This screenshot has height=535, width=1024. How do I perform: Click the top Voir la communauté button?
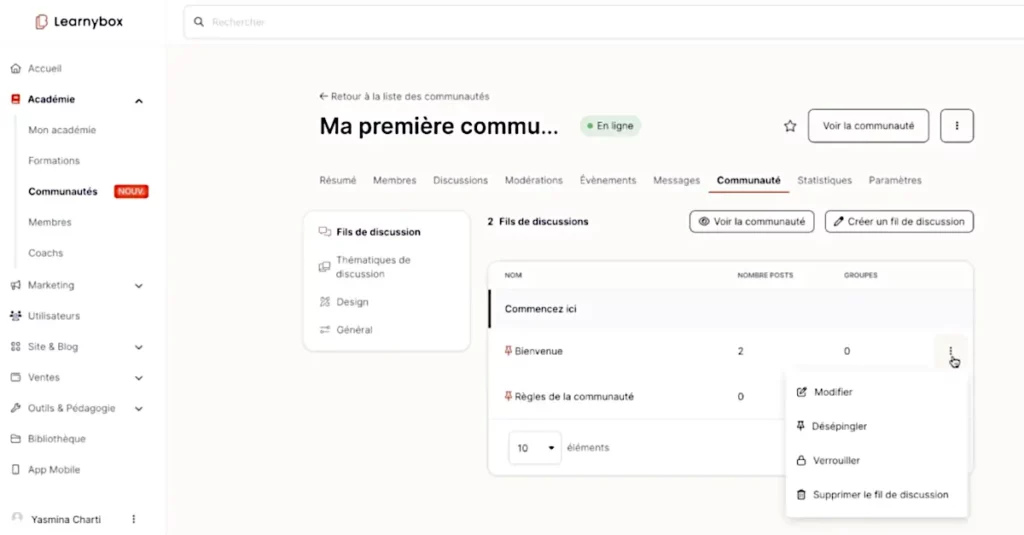(x=868, y=126)
